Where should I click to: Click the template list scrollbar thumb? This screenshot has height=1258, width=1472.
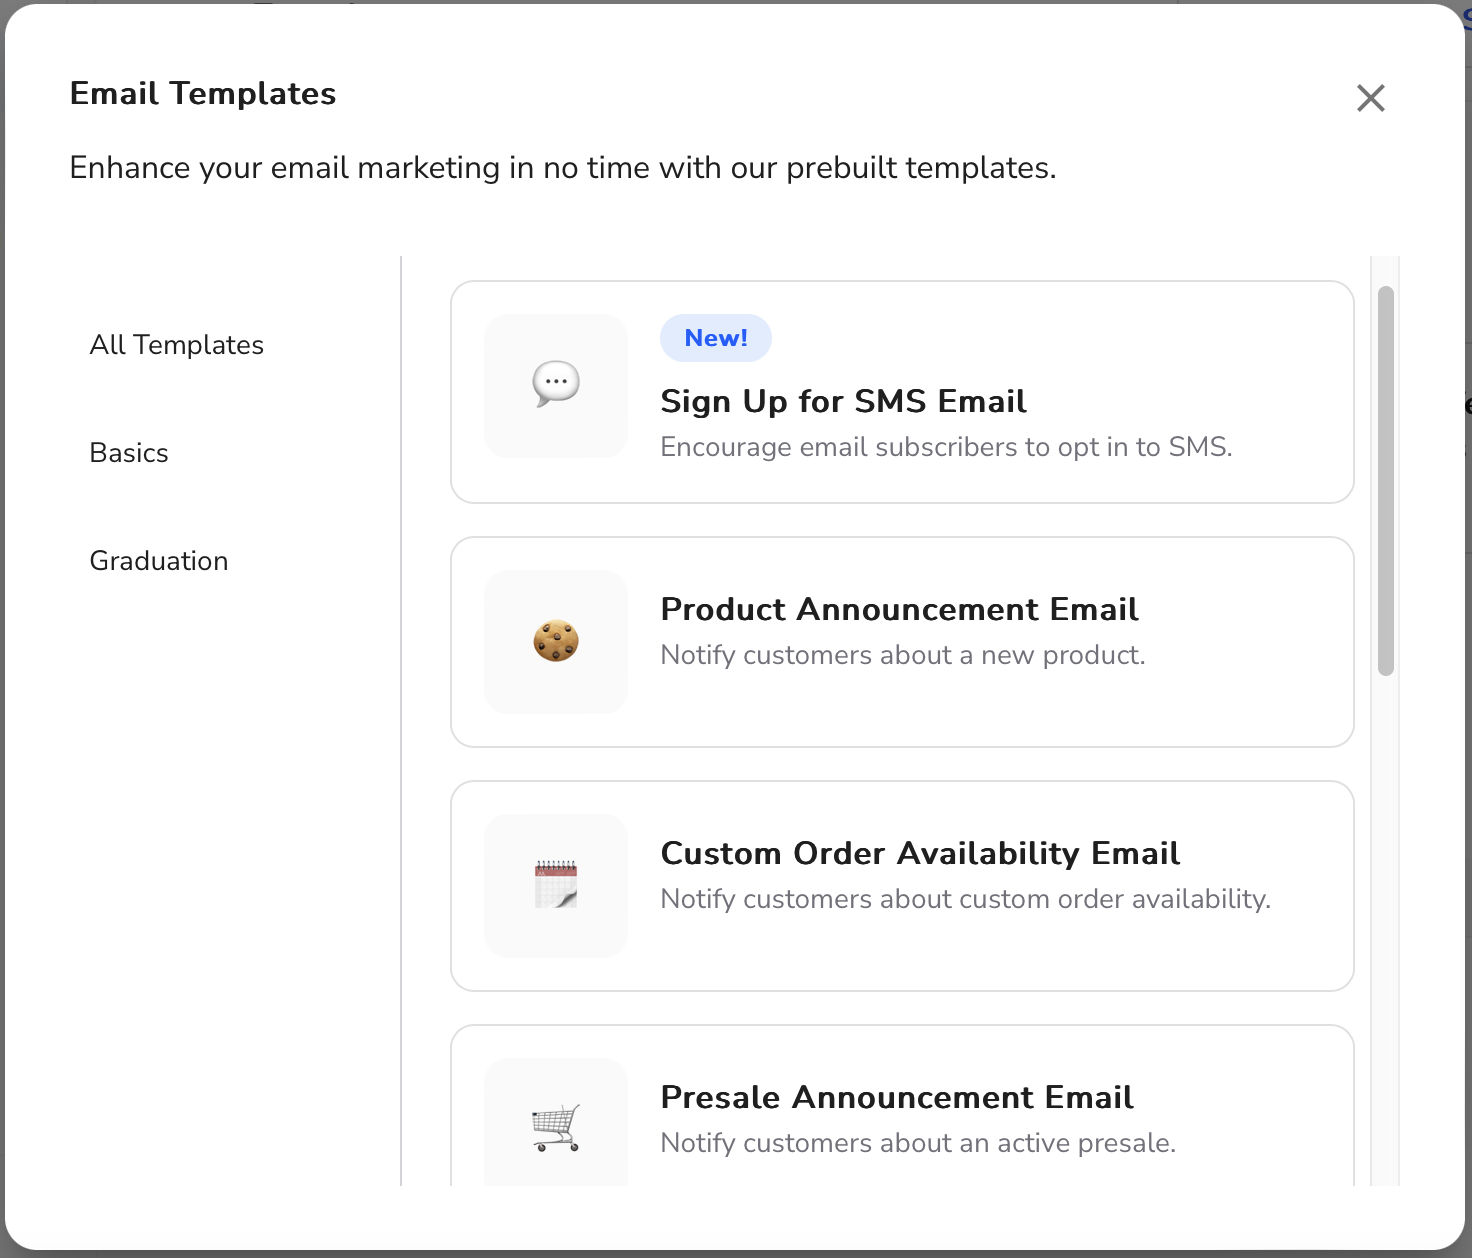[1385, 481]
